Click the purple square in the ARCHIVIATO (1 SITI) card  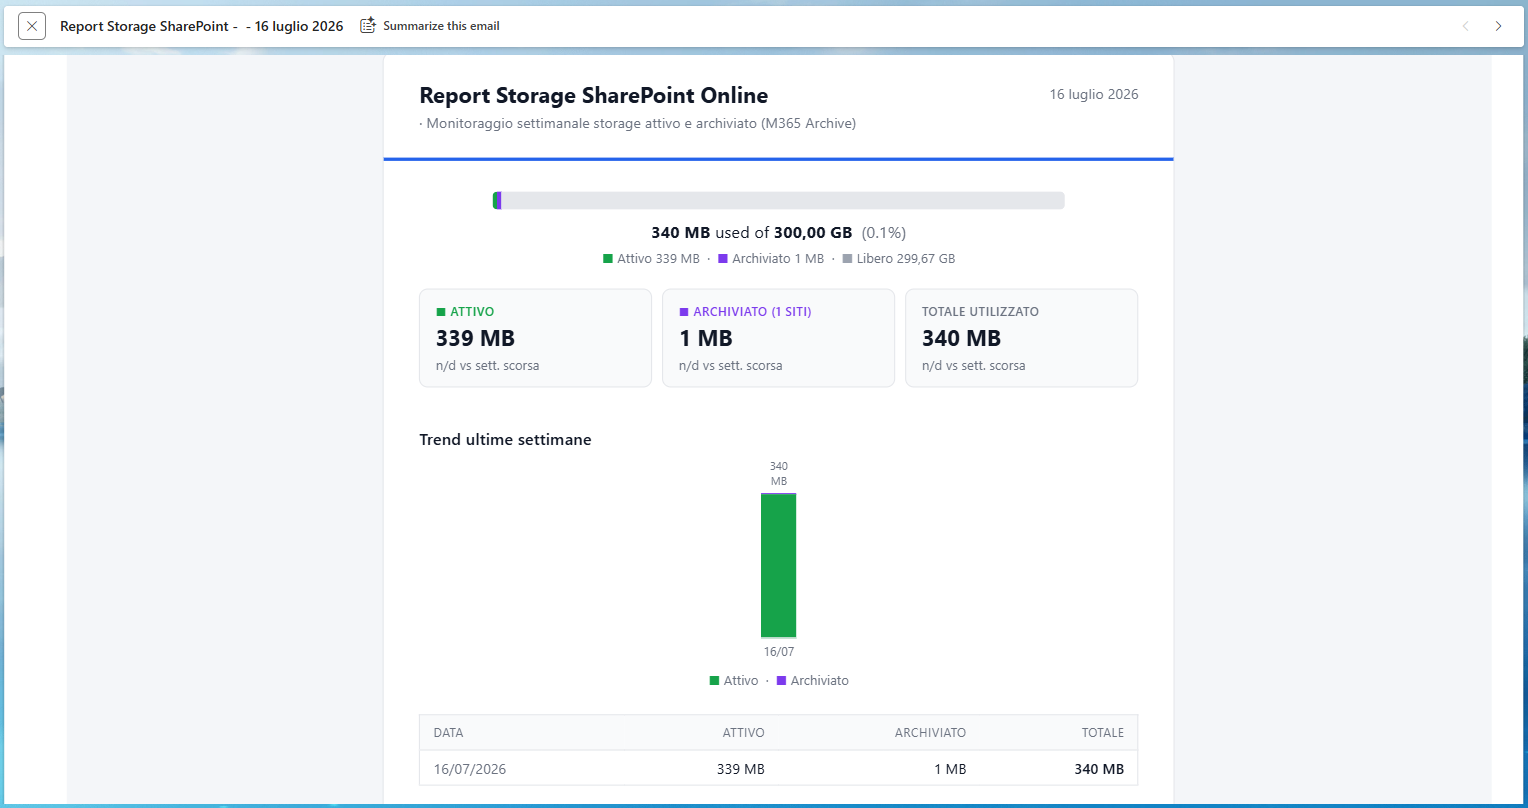pyautogui.click(x=684, y=312)
